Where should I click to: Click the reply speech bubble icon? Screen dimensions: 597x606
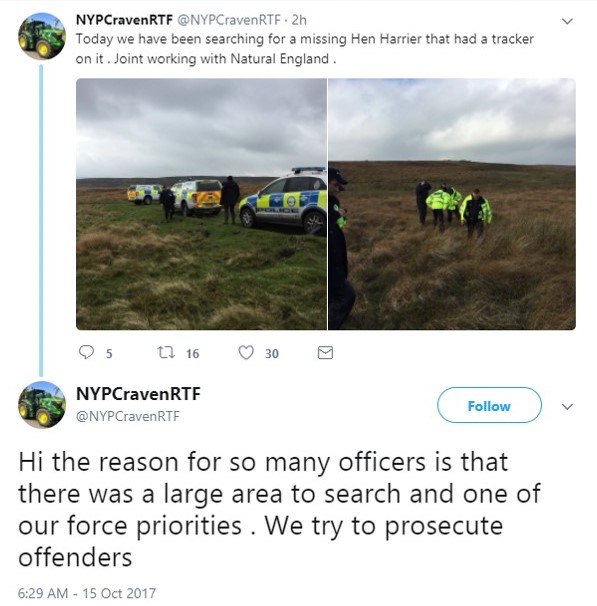coord(86,352)
